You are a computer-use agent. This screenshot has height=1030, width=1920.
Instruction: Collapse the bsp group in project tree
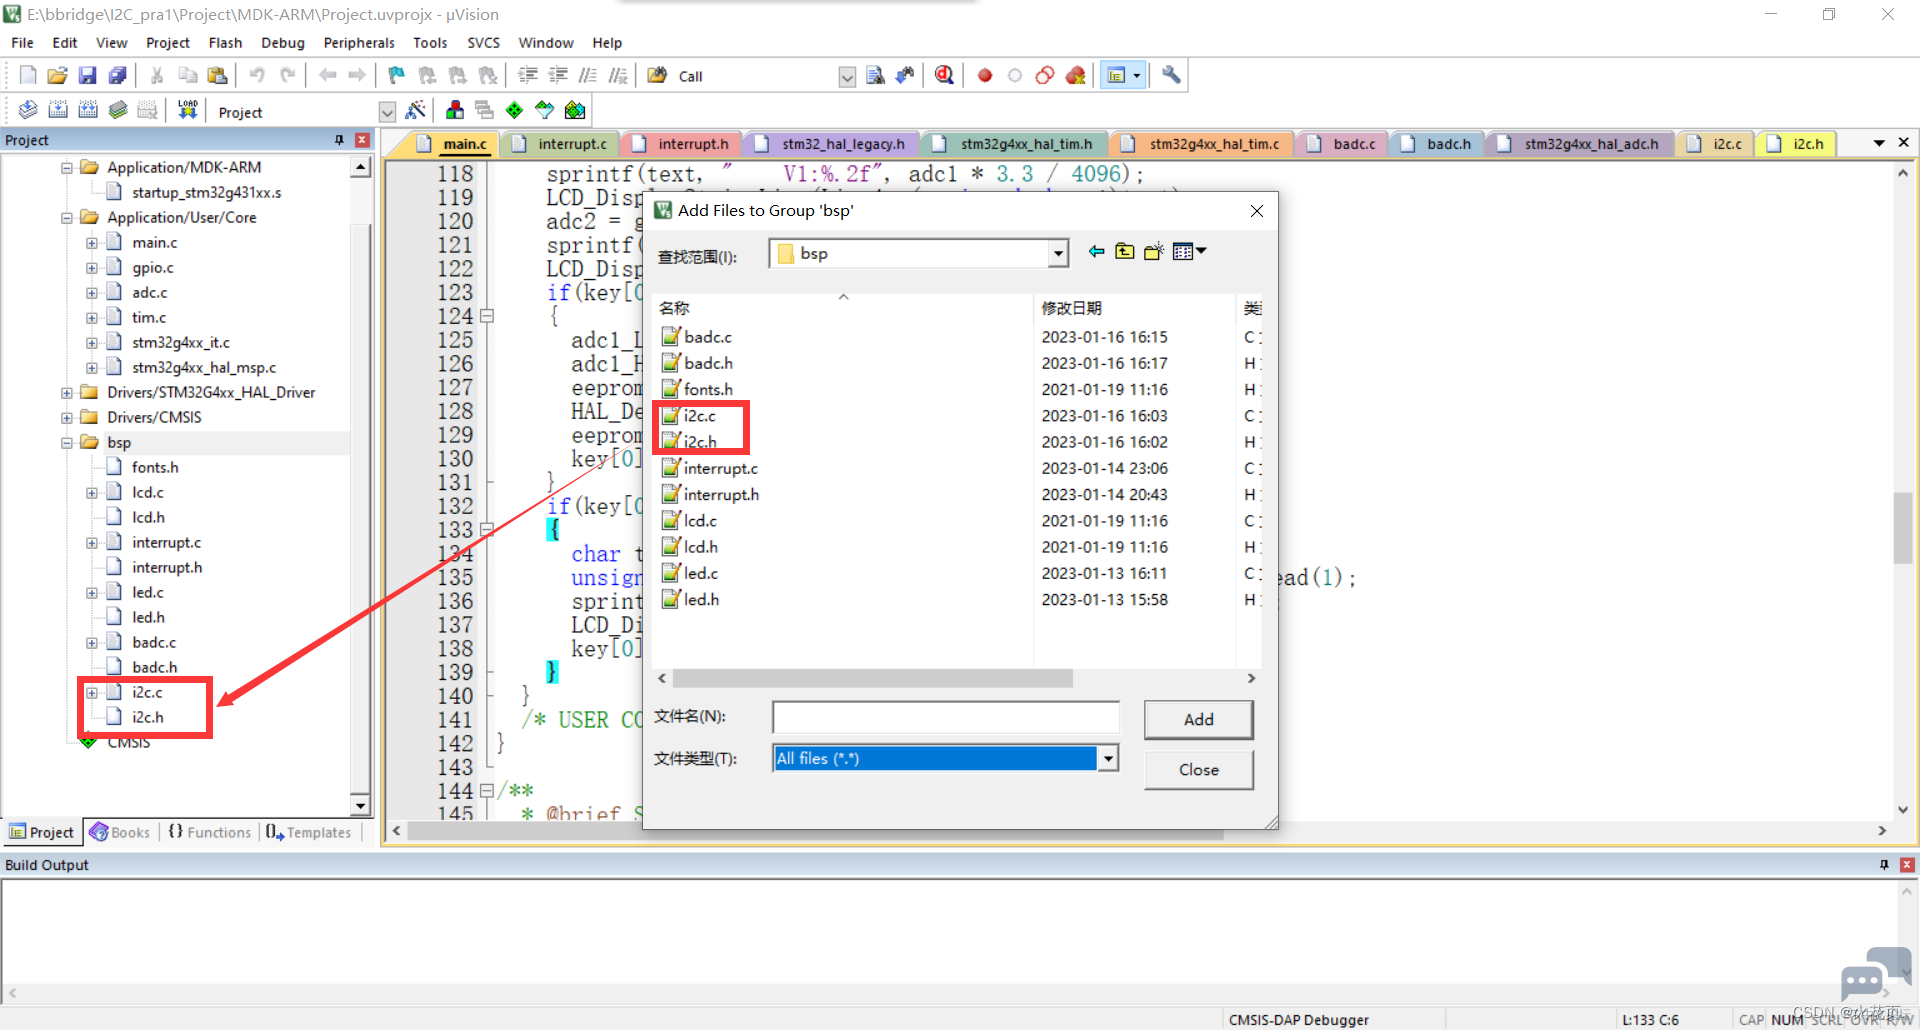point(67,442)
